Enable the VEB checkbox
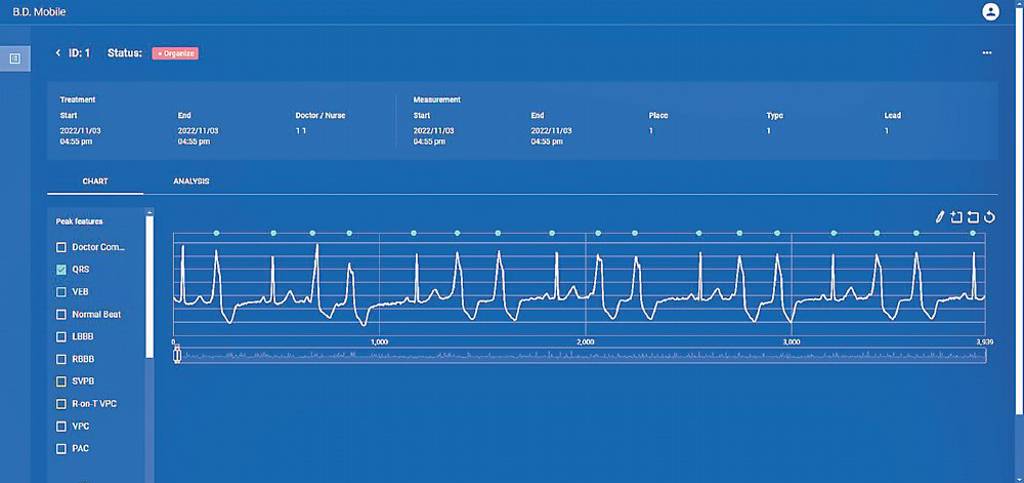 coord(61,292)
